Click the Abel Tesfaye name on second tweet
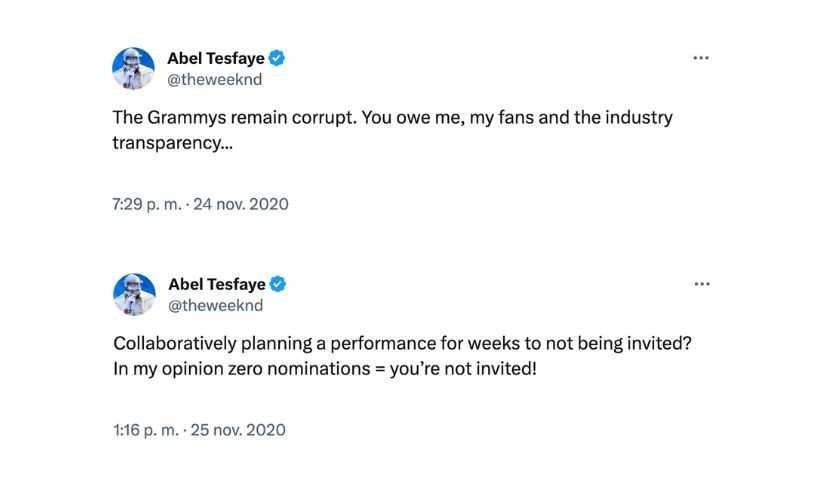Image resolution: width=825 pixels, height=495 pixels. [216, 284]
